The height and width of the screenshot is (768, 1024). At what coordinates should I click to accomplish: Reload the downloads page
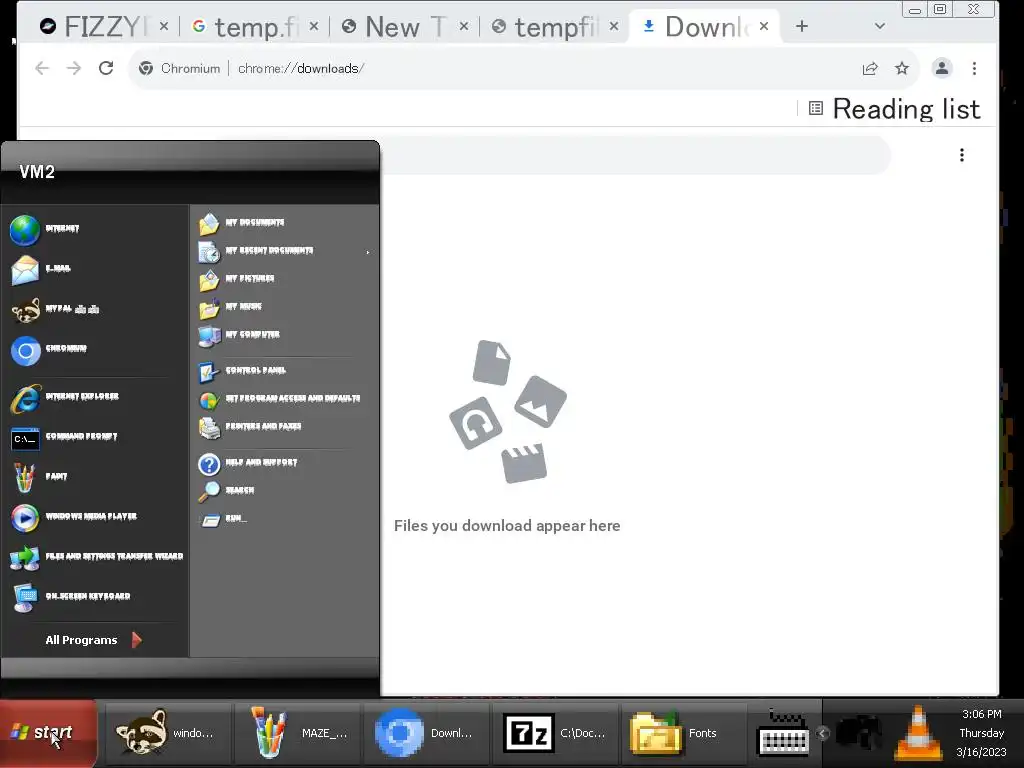(x=106, y=68)
